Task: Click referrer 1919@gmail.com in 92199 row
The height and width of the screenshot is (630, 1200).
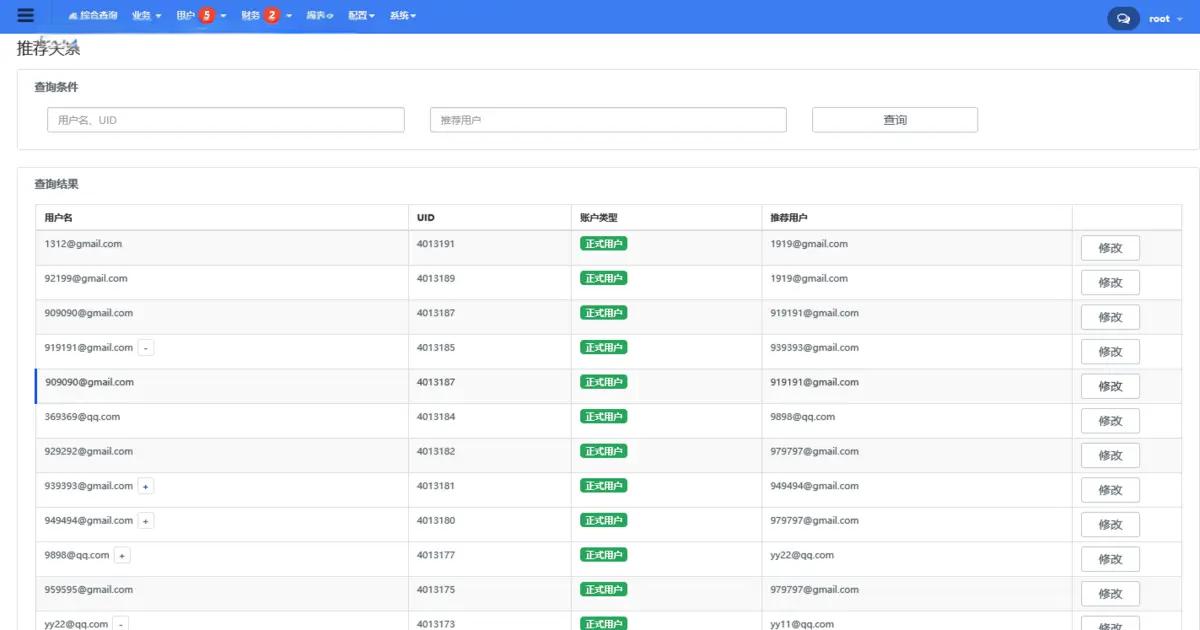Action: tap(809, 279)
